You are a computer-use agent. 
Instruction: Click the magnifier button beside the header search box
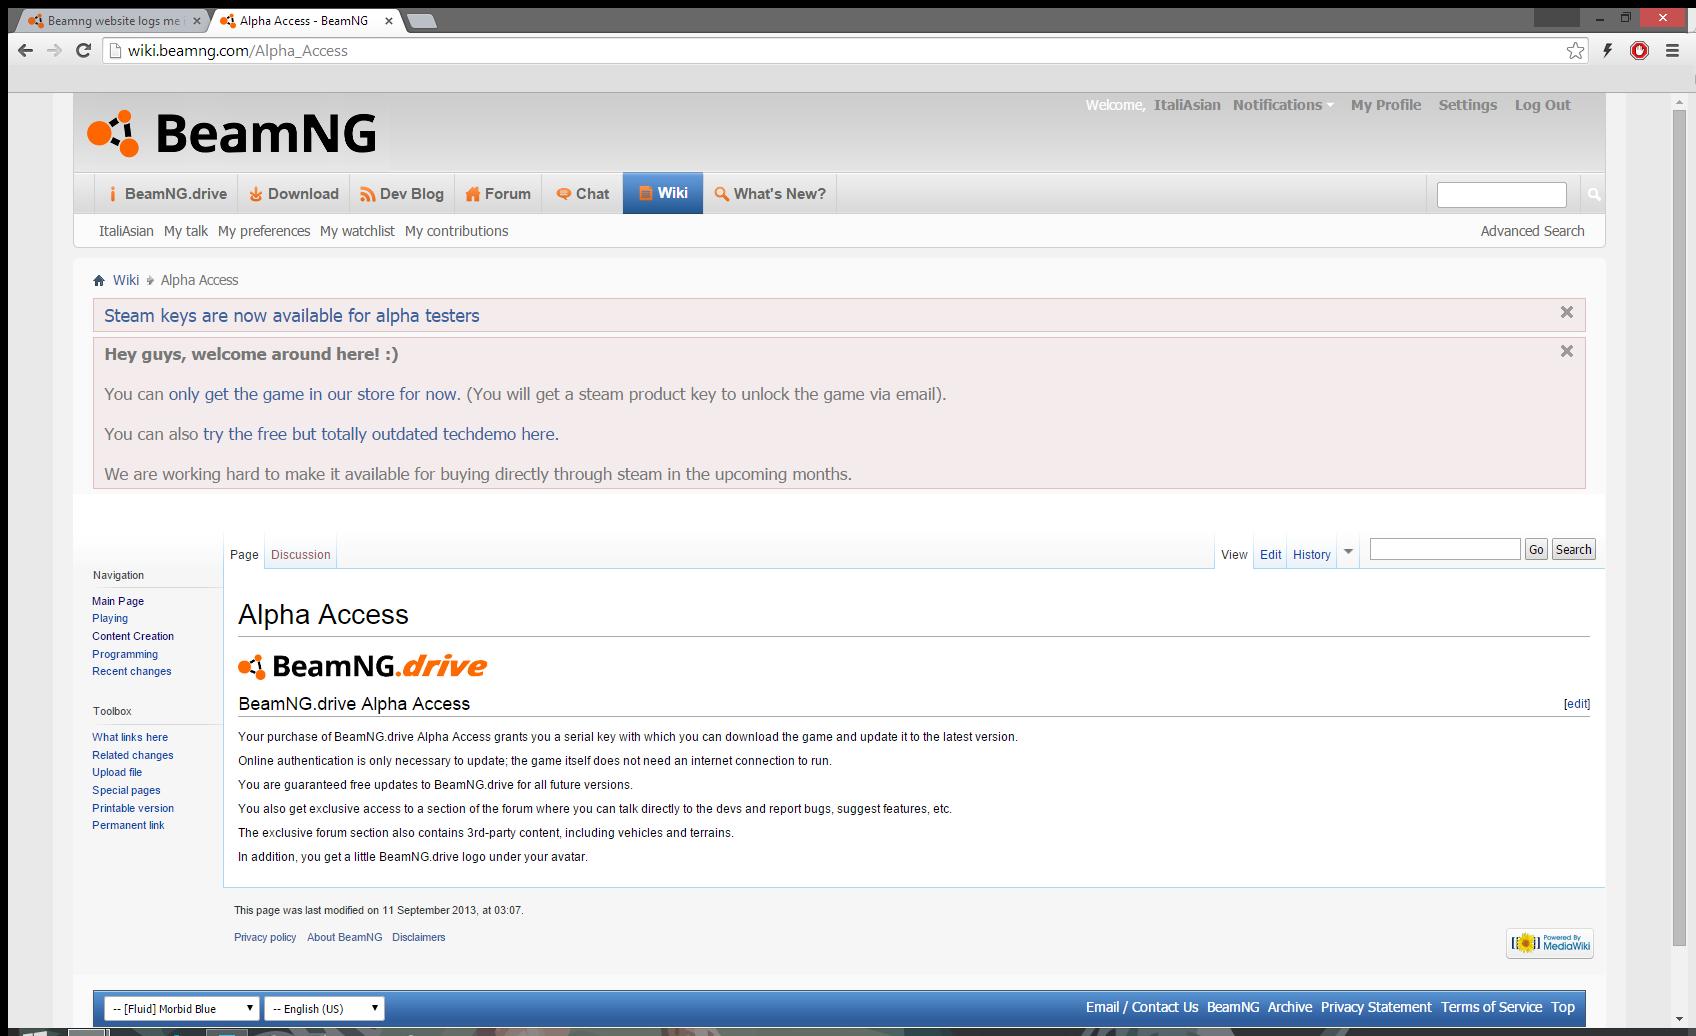1594,194
